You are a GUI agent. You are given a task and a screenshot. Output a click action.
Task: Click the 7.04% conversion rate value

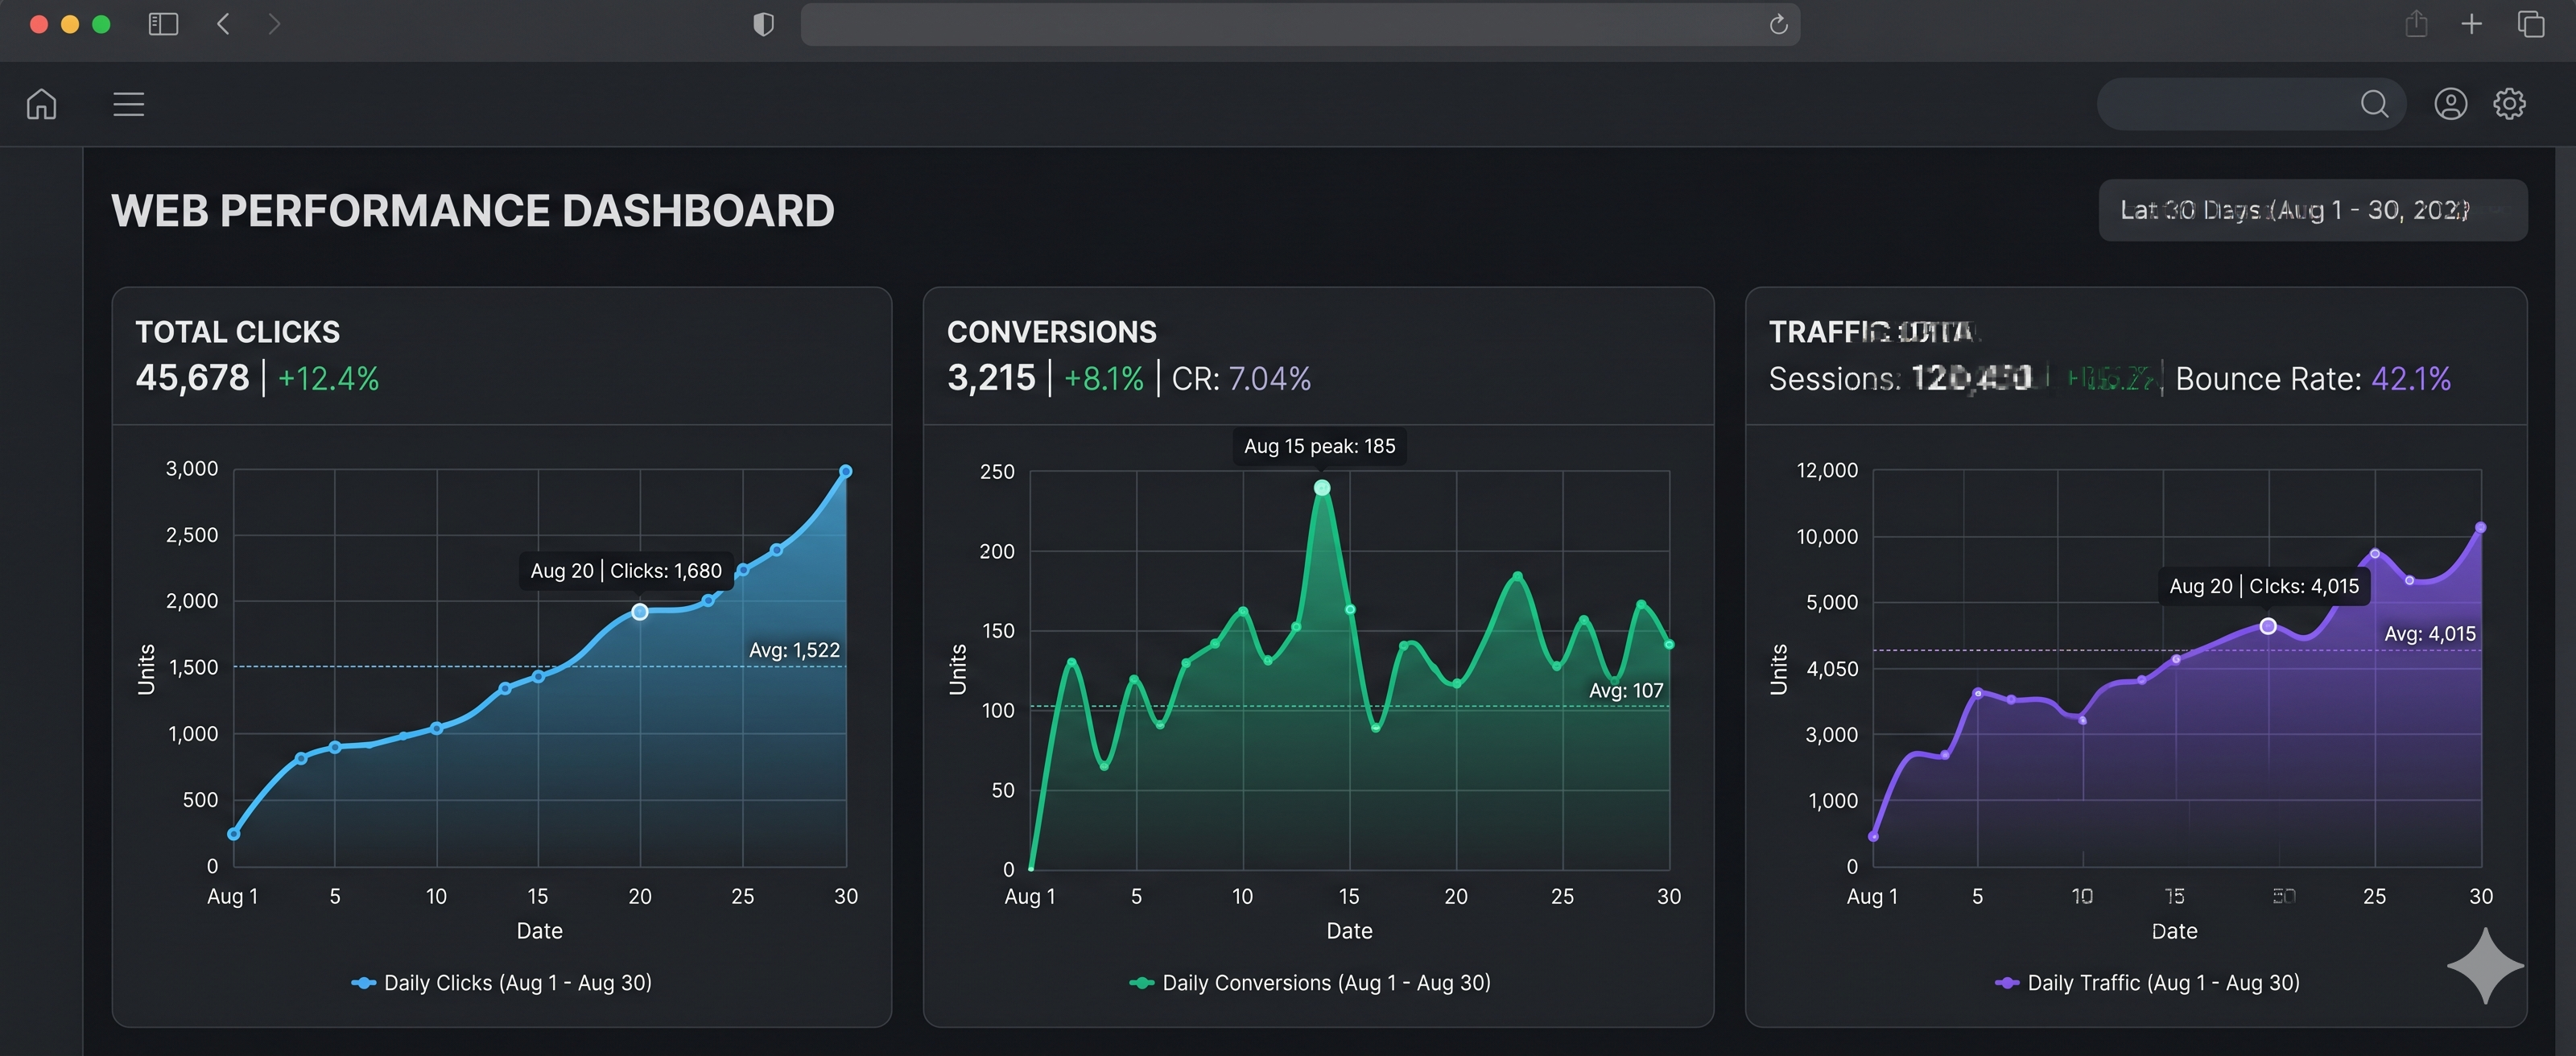click(1269, 379)
